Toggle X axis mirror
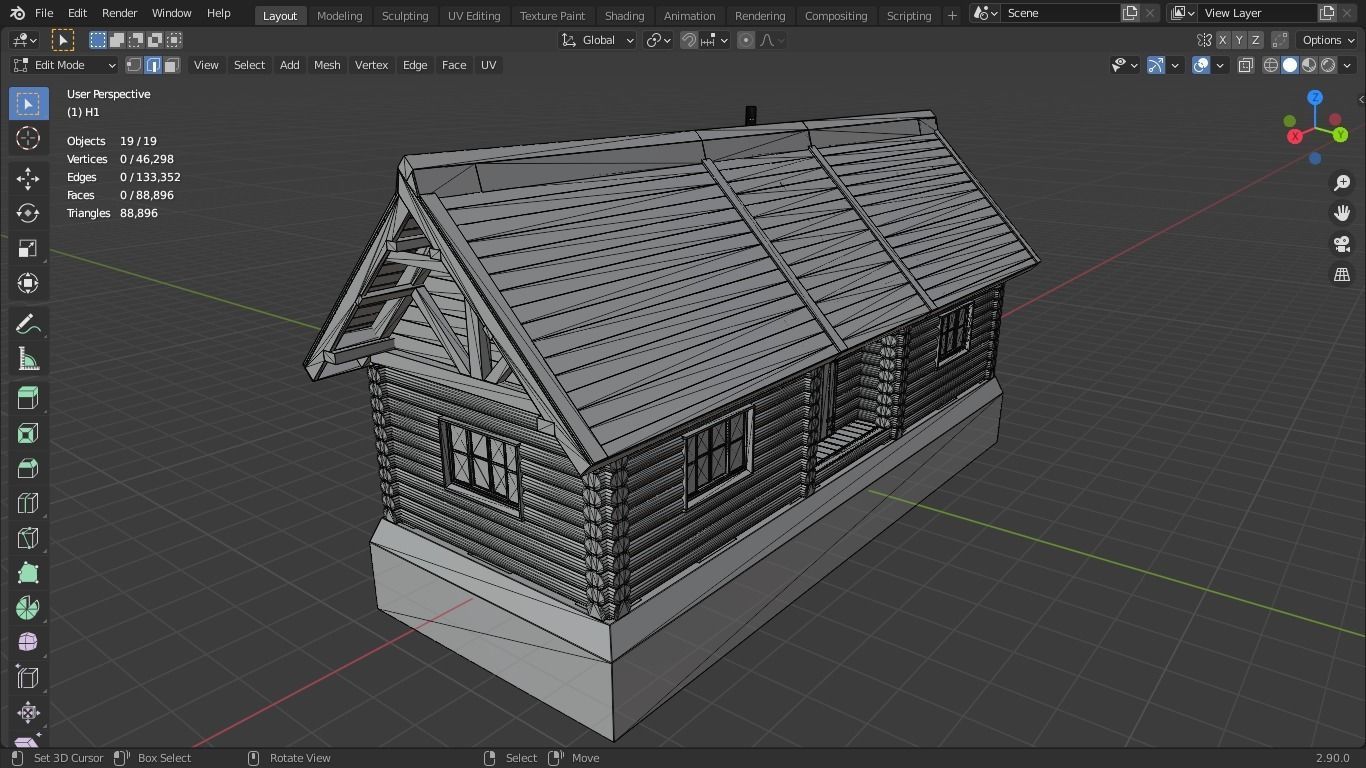Image resolution: width=1366 pixels, height=768 pixels. (1222, 40)
